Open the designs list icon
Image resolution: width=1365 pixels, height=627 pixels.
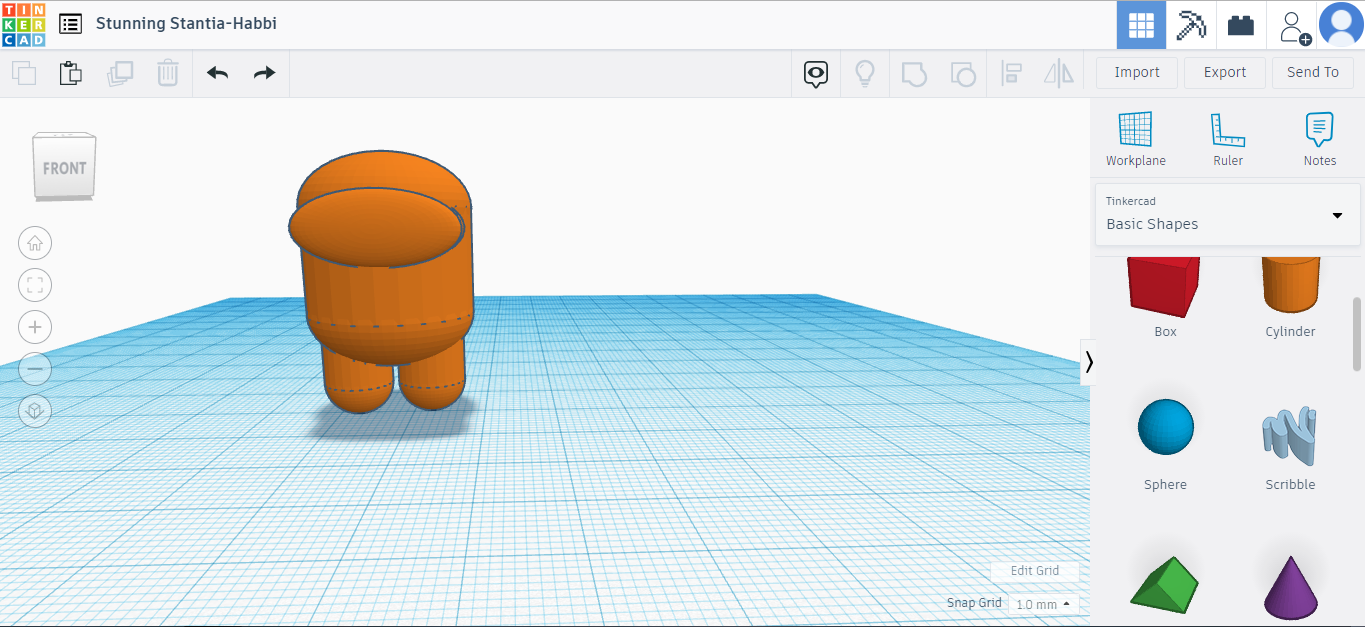tap(71, 24)
